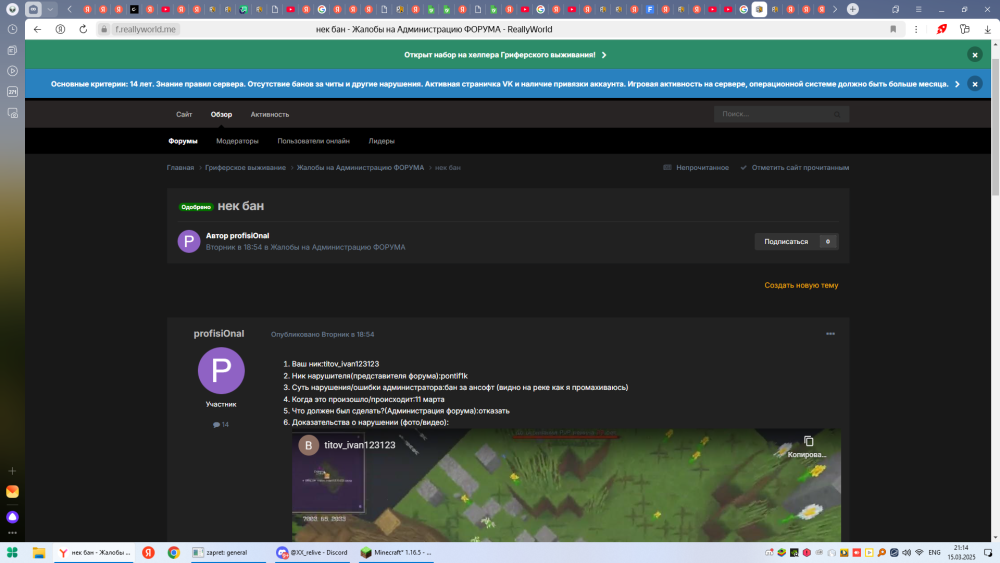Image resolution: width=1000 pixels, height=563 pixels.
Task: Open video title titov_ivan123123
Action: click(360, 445)
